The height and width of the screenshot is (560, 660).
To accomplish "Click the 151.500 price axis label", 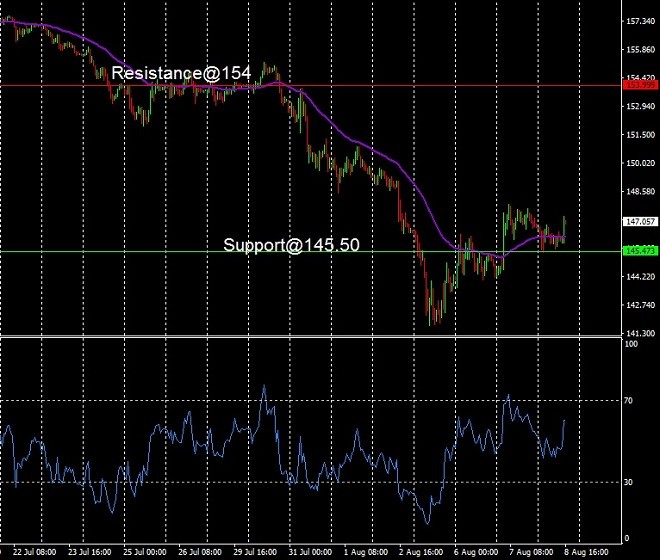I will click(641, 135).
